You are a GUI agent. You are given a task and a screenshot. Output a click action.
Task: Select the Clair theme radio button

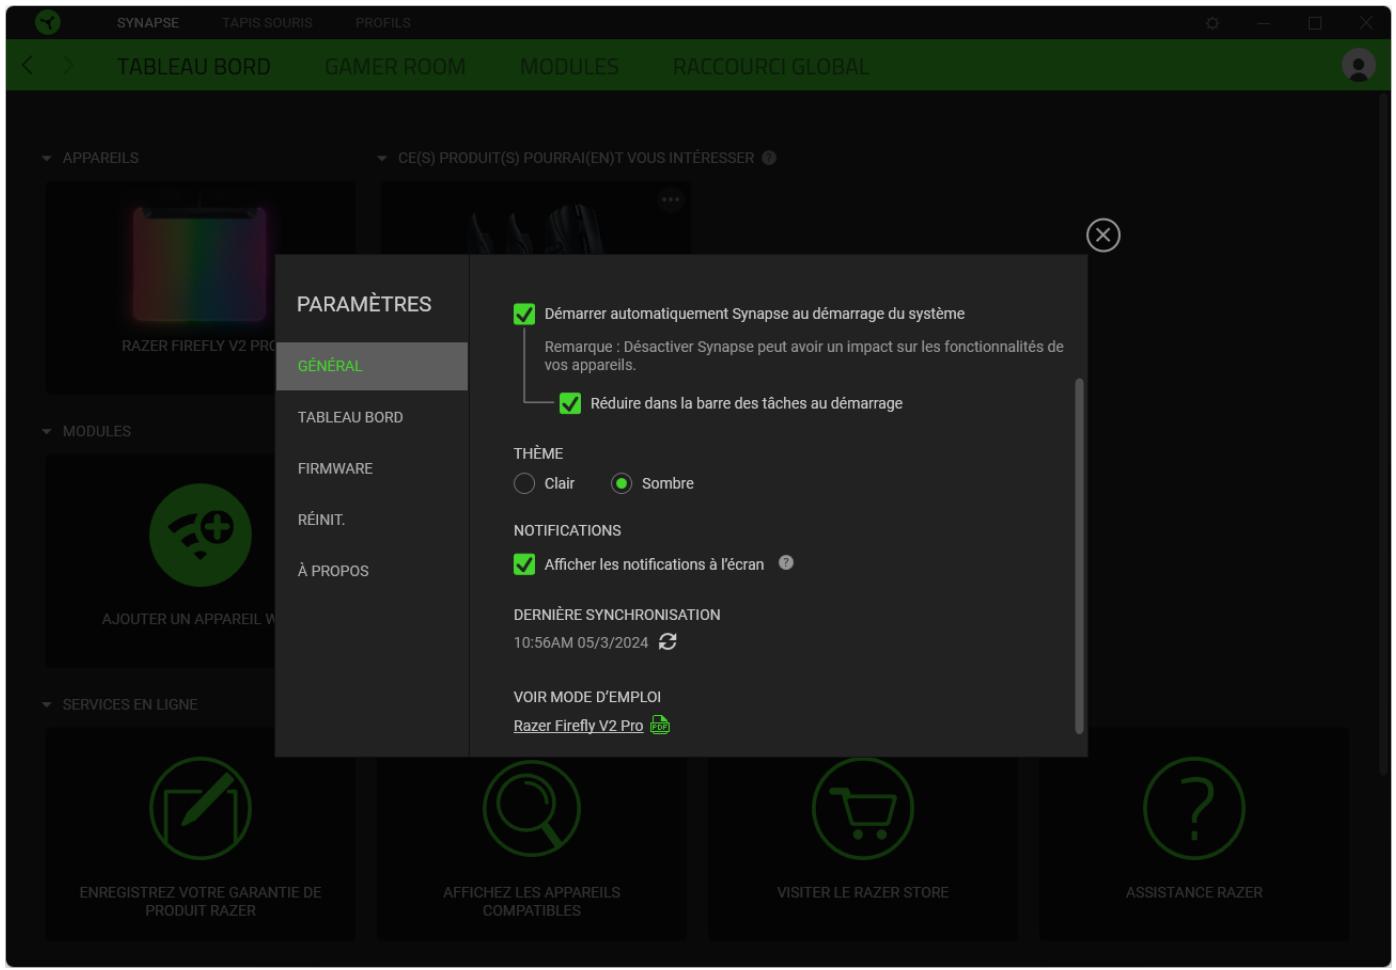pyautogui.click(x=524, y=483)
